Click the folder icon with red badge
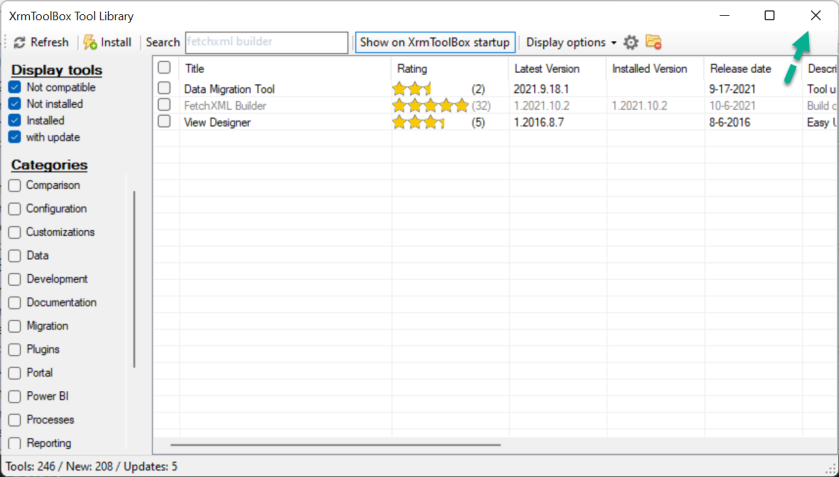The height and width of the screenshot is (477, 839). point(653,42)
